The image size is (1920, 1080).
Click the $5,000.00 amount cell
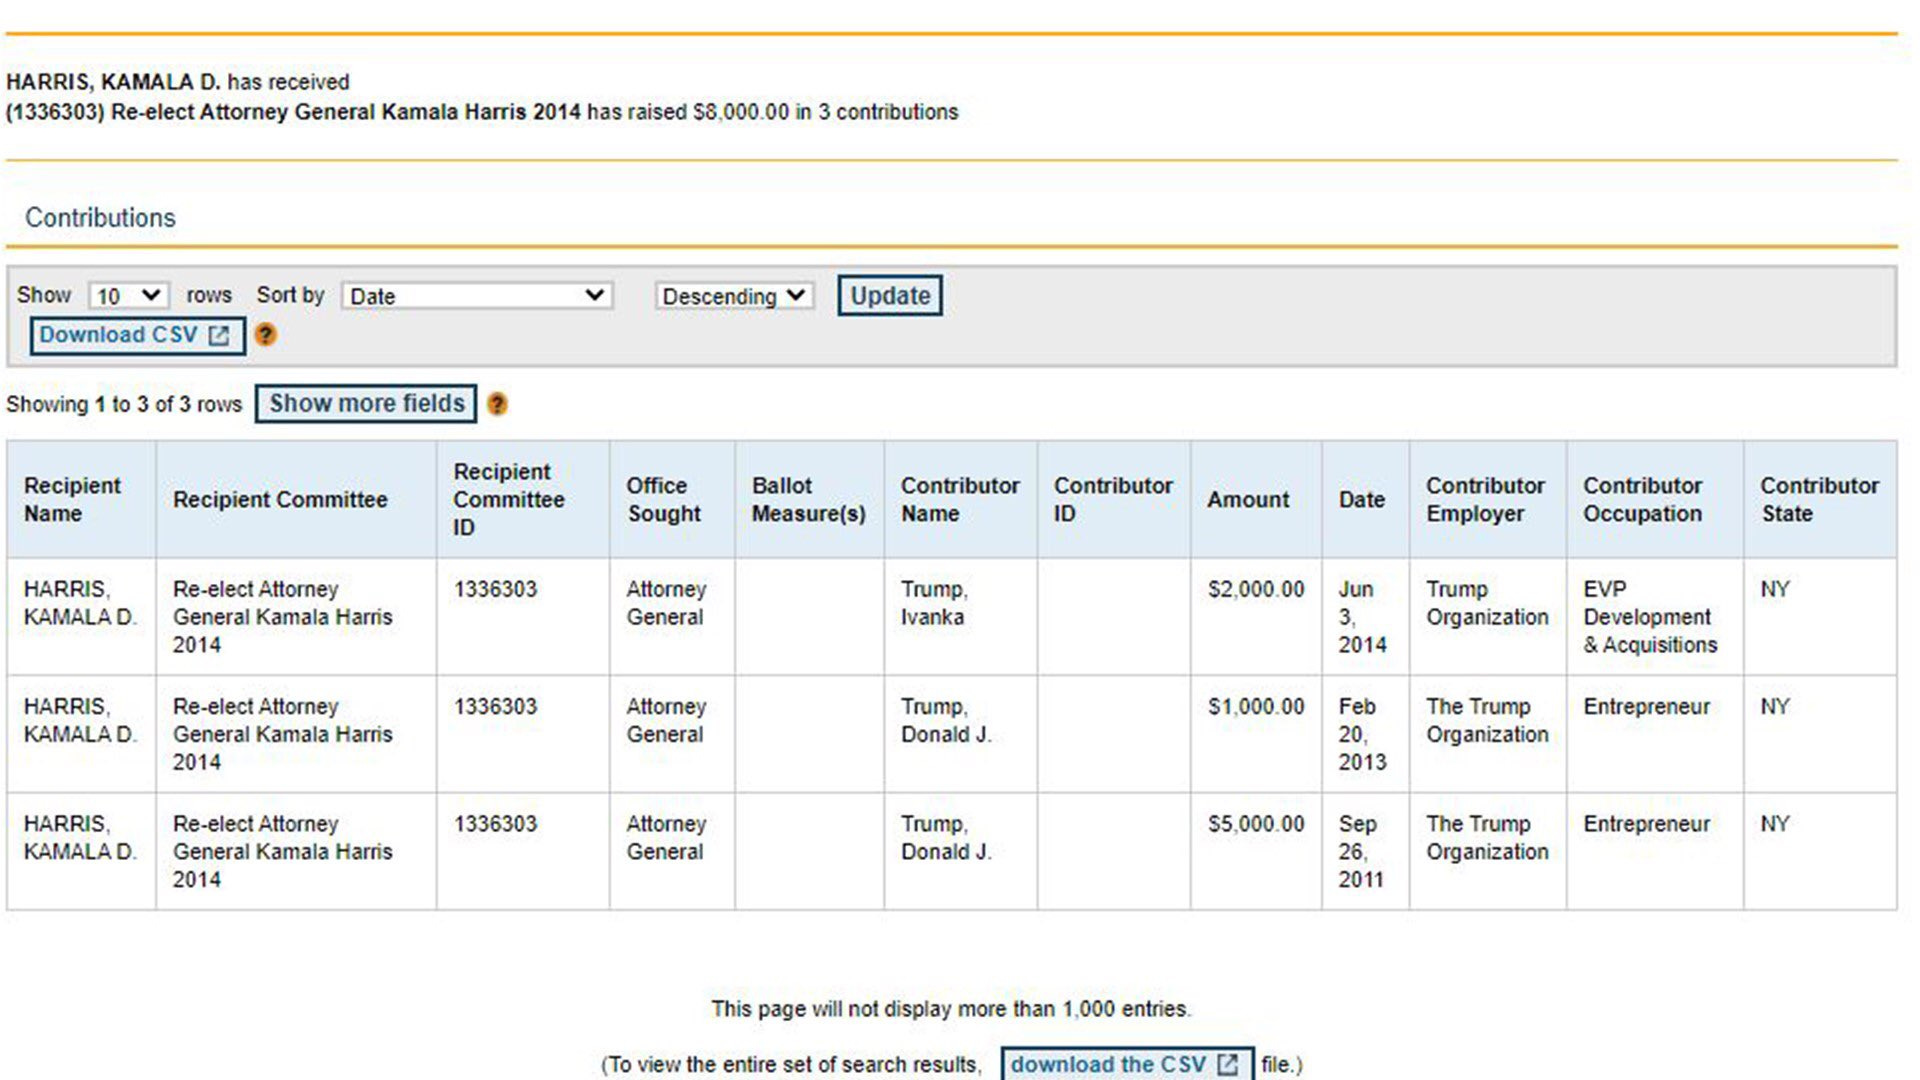click(1255, 824)
